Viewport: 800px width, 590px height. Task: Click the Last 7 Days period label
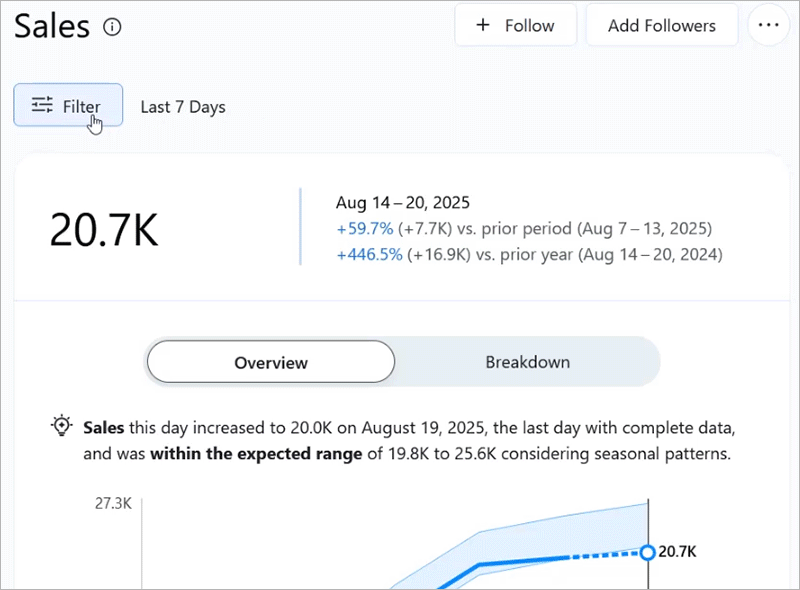(x=183, y=107)
